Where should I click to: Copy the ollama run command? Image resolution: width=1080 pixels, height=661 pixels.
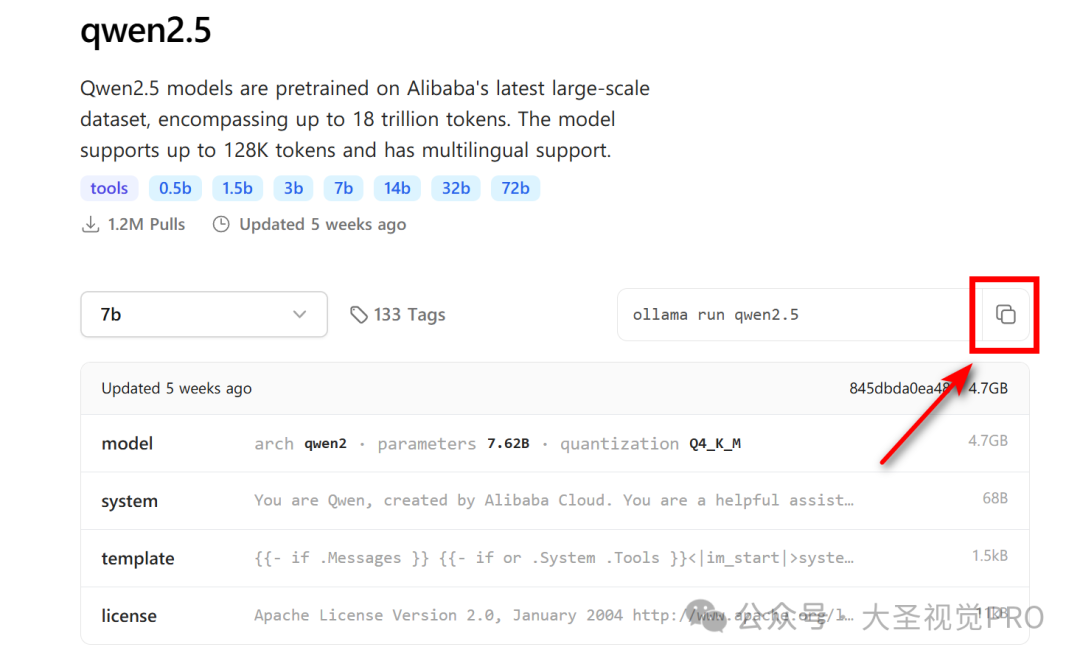pyautogui.click(x=1006, y=315)
